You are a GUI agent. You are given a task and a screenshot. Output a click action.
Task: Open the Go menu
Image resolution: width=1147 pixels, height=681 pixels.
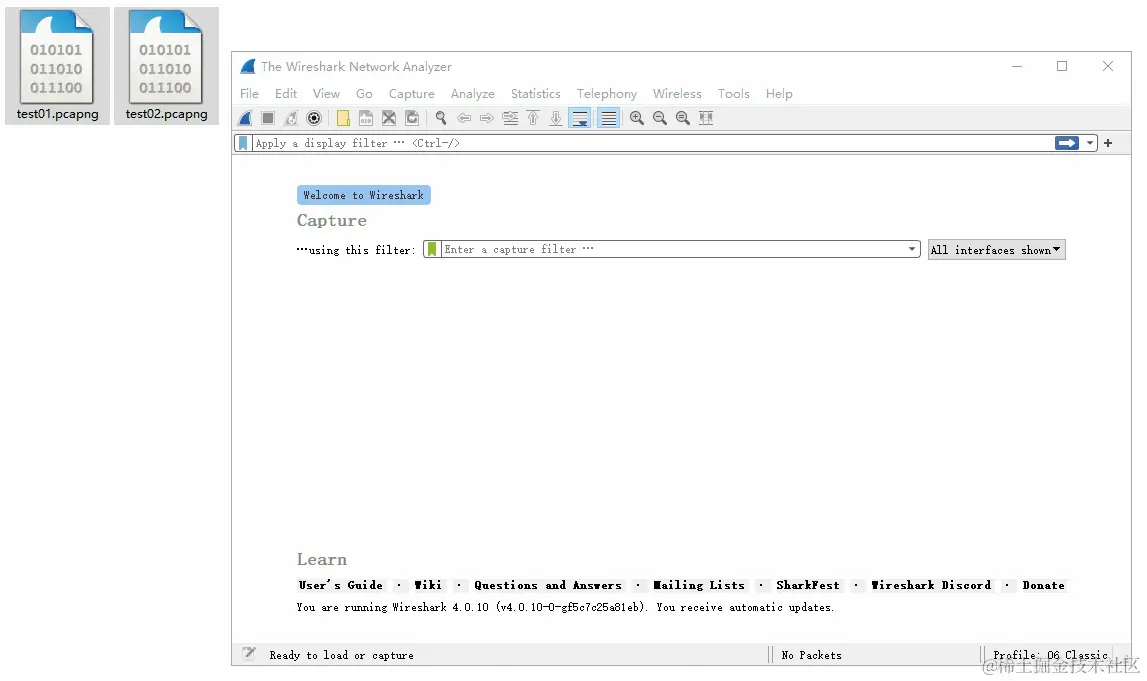click(364, 94)
